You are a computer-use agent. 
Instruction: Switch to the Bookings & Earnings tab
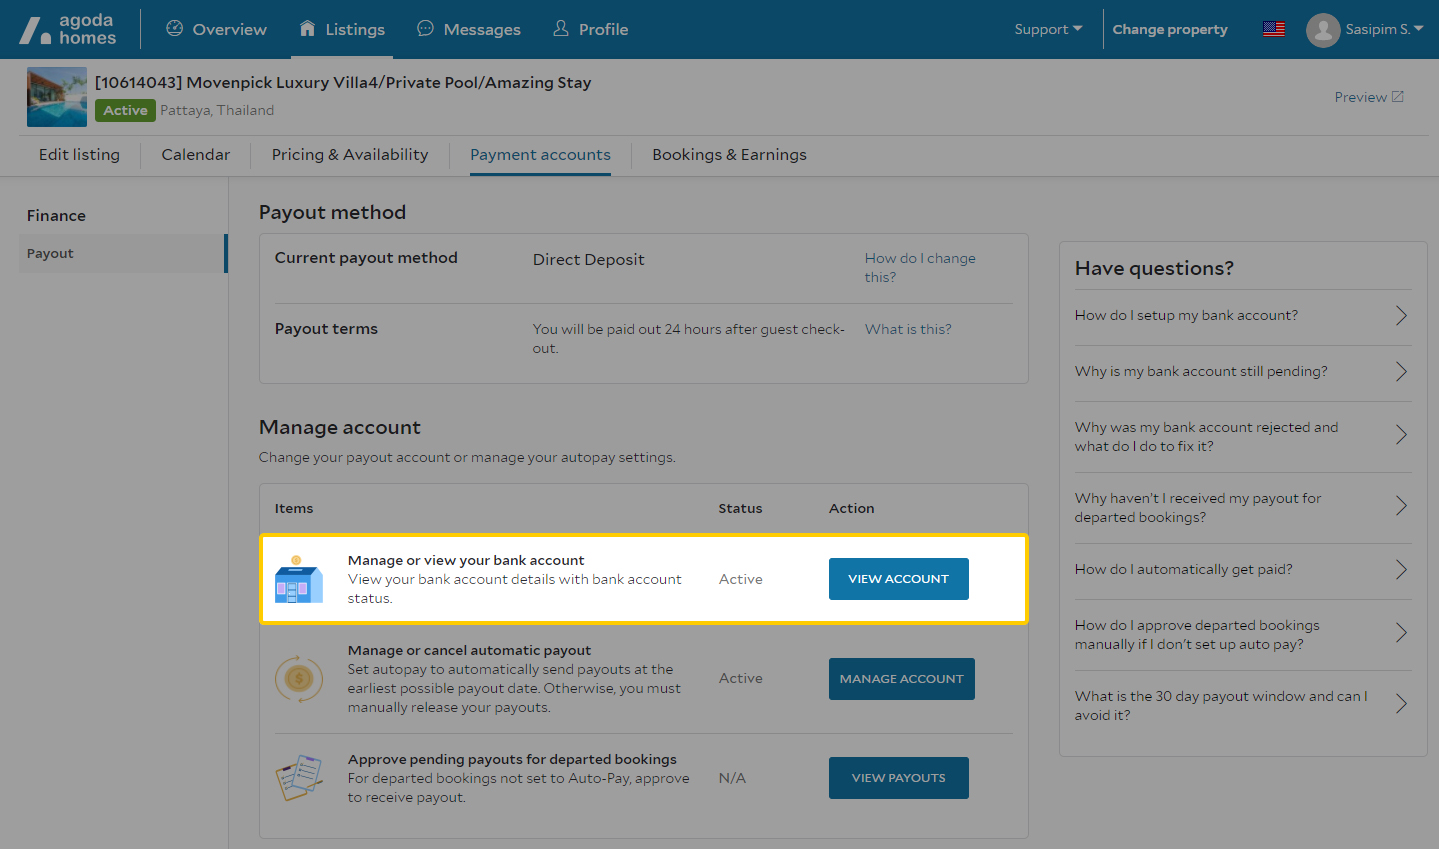pyautogui.click(x=729, y=155)
